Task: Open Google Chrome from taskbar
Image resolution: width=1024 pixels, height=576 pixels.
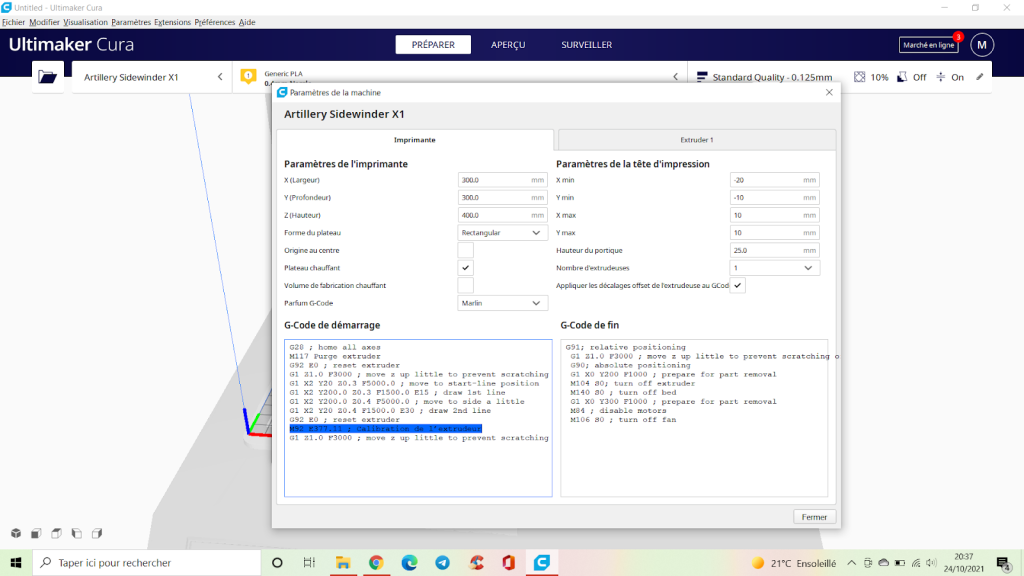Action: tap(376, 562)
